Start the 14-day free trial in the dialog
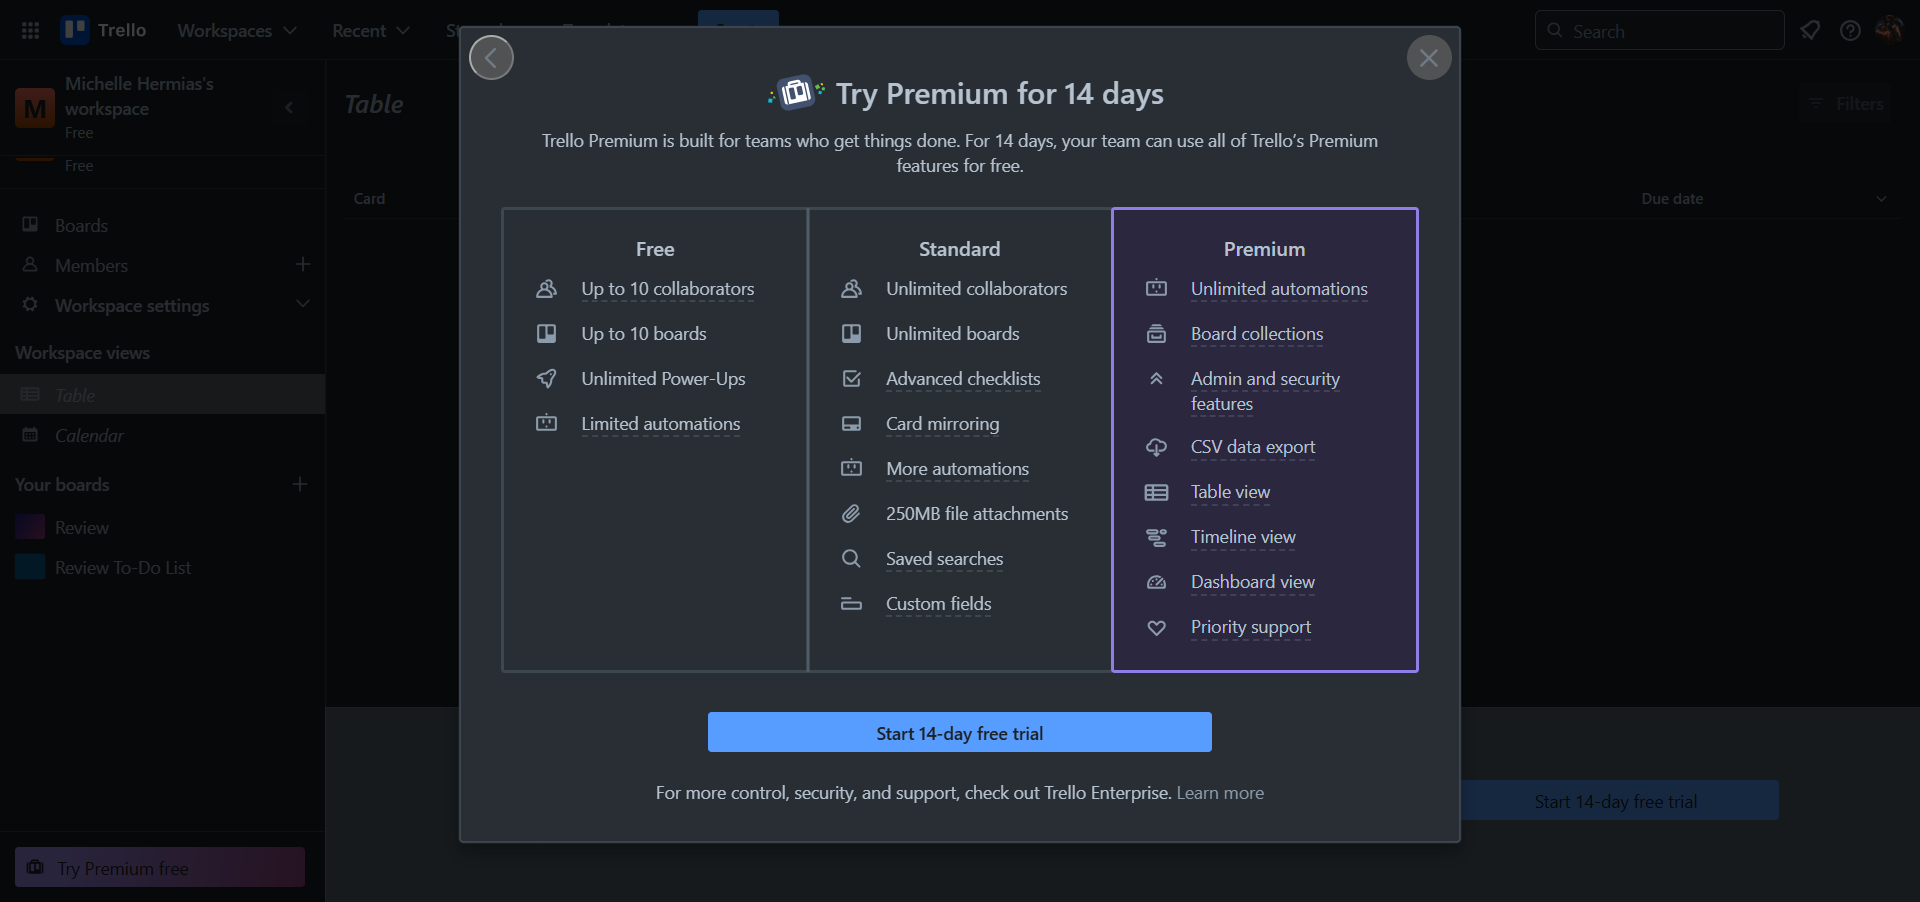This screenshot has height=902, width=1920. 959,733
